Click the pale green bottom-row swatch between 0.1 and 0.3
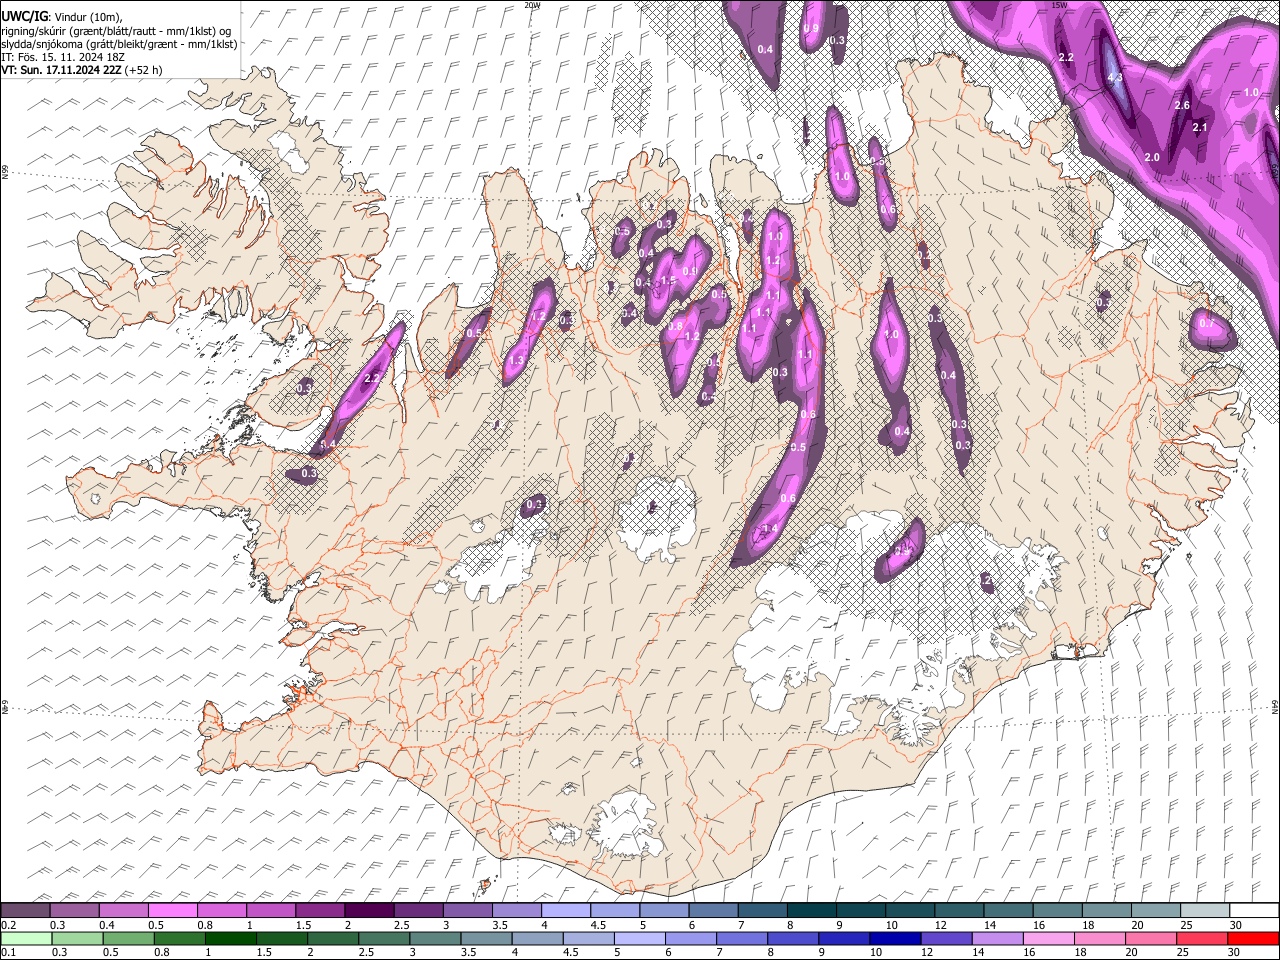 pyautogui.click(x=25, y=938)
